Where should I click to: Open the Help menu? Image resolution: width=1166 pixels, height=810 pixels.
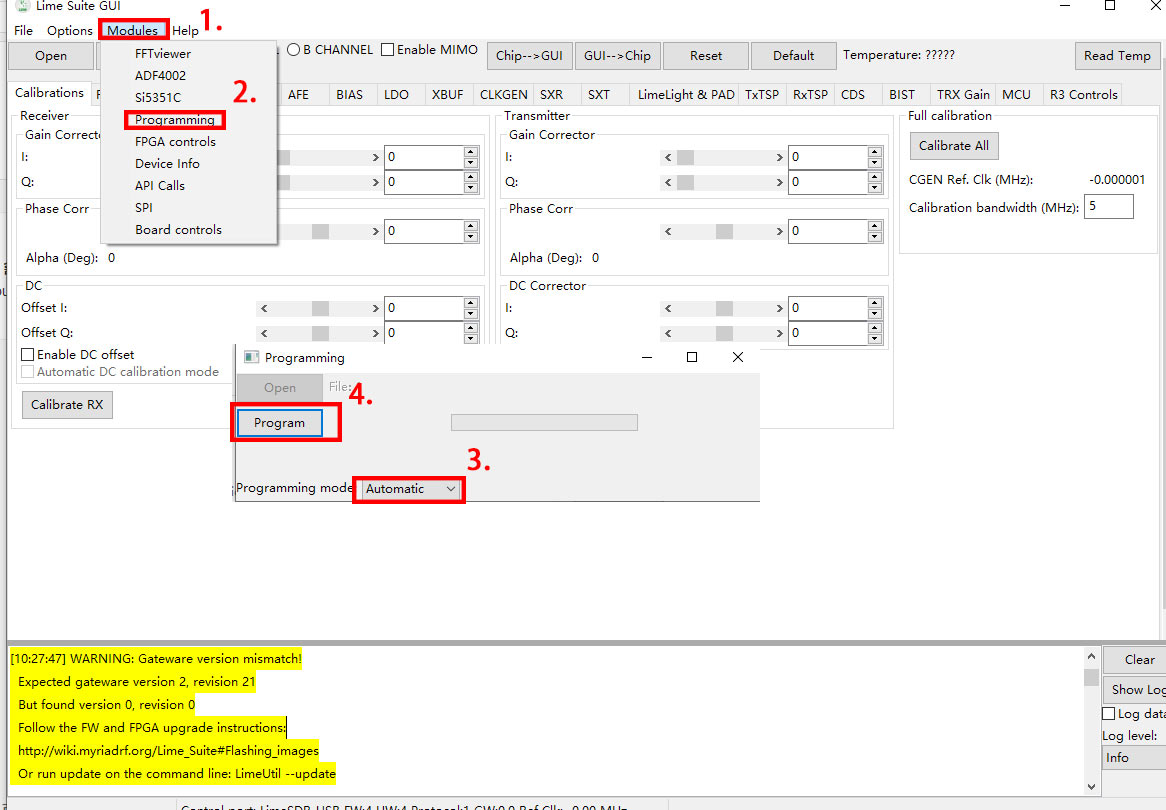click(185, 30)
